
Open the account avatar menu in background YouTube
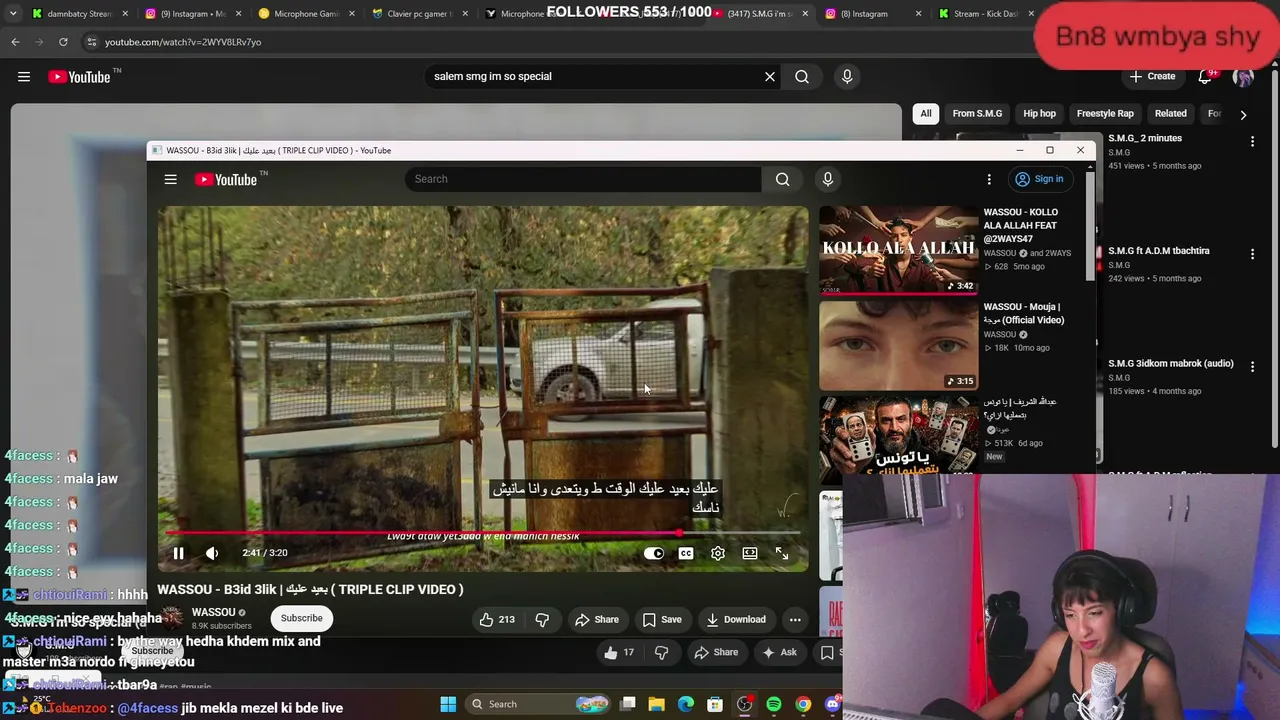[x=1243, y=77]
